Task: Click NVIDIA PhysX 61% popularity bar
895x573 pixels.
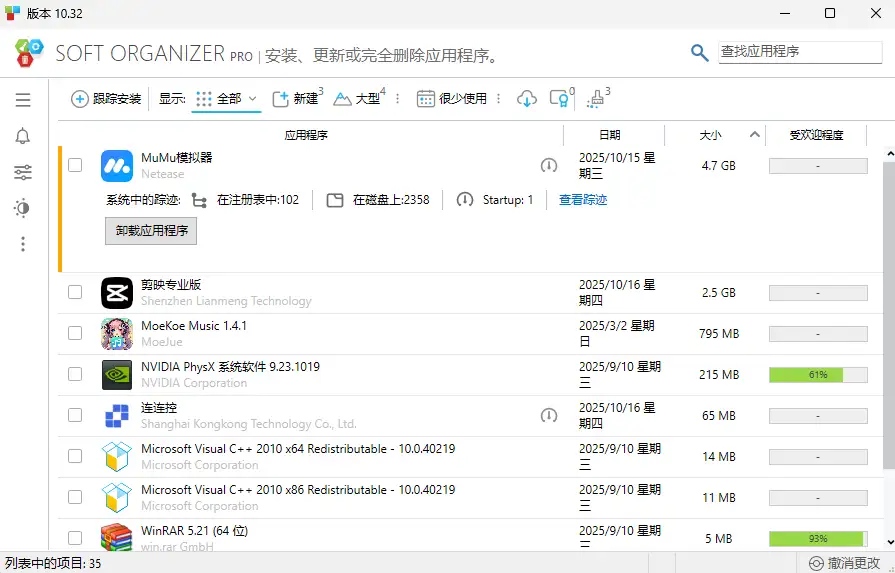Action: click(818, 375)
